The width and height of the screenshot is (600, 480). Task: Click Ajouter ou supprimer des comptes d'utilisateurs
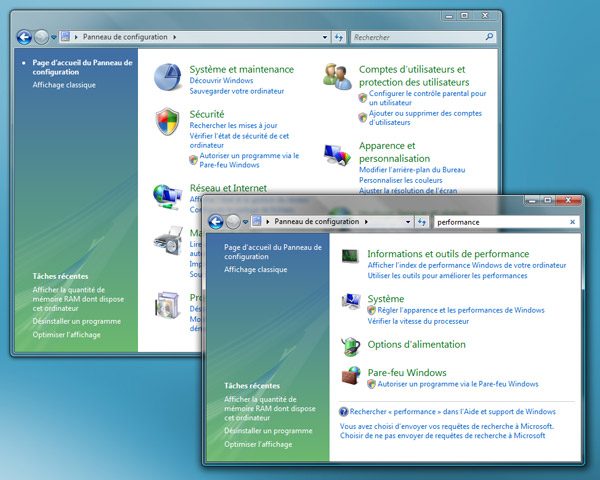click(x=425, y=118)
